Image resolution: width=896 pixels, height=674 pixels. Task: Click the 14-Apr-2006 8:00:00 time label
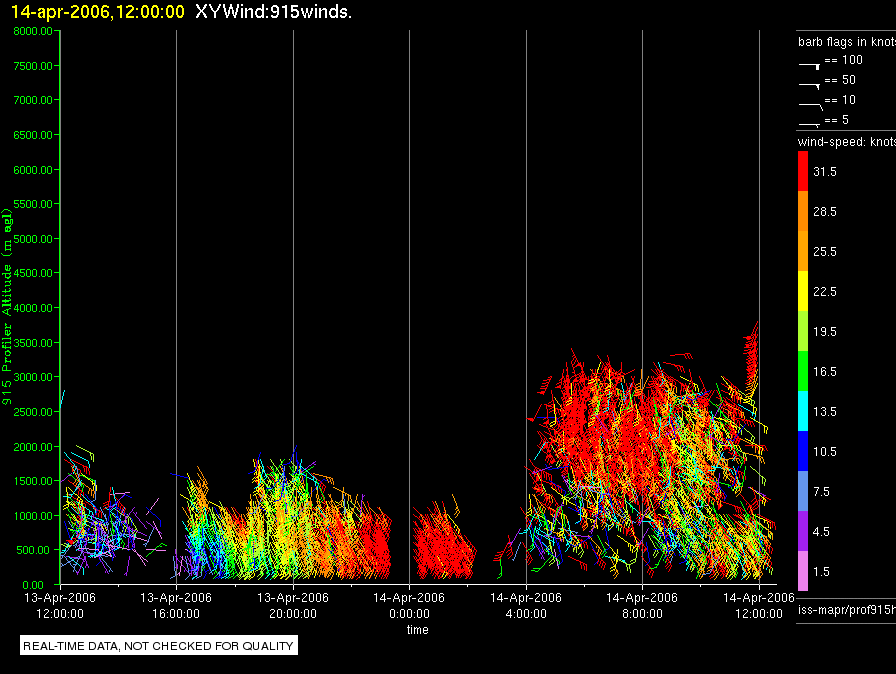tap(642, 605)
